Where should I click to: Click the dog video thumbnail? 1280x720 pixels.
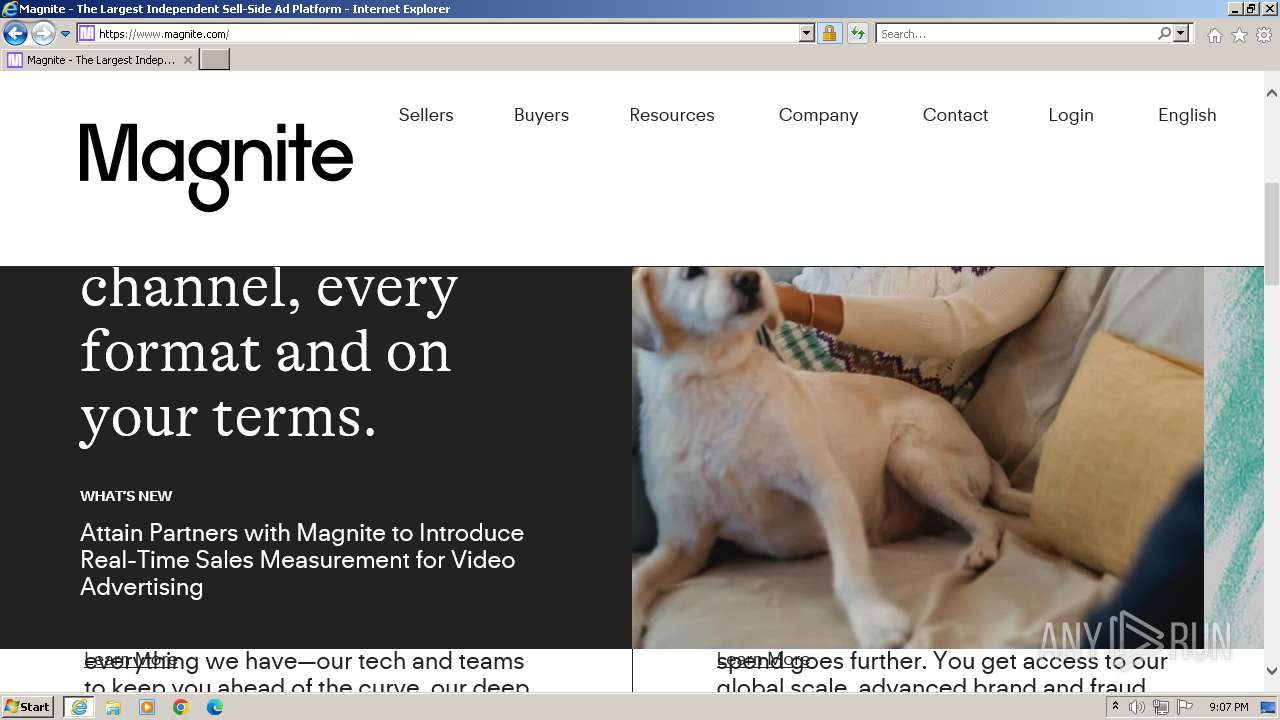[x=918, y=457]
